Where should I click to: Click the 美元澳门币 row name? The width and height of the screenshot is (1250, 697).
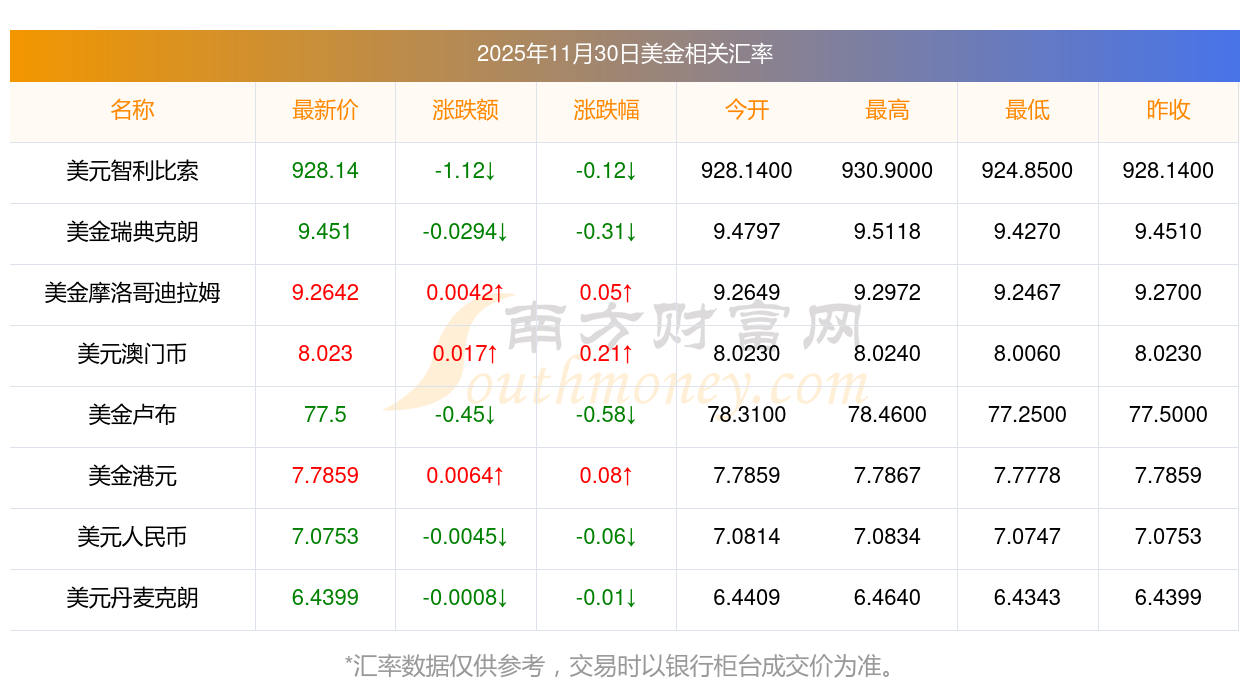[133, 354]
